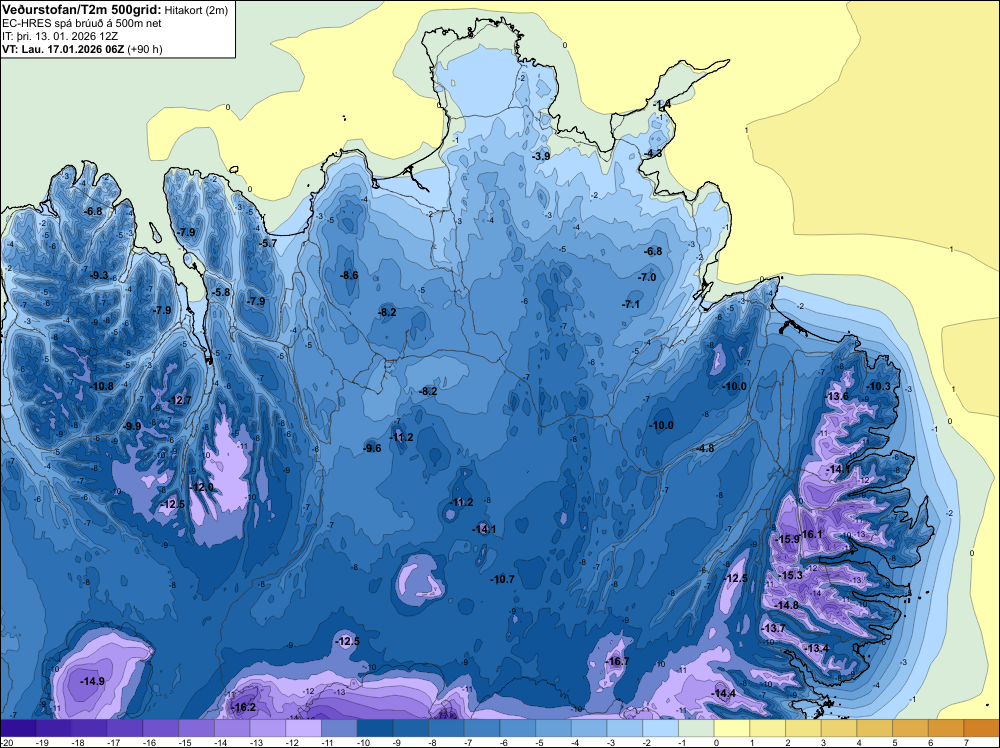Viewport: 1000px width, 748px height.
Task: Select the -5.7 temperature label
Action: [268, 243]
